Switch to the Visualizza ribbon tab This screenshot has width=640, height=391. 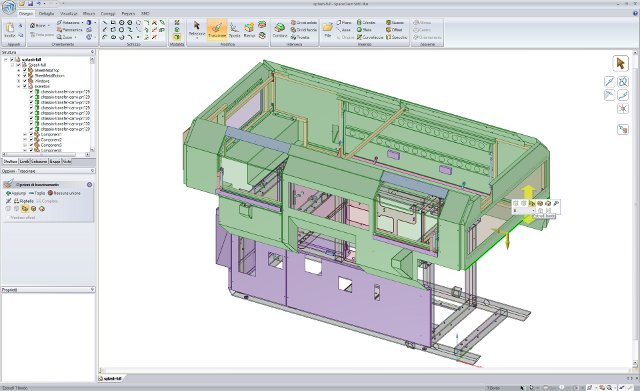[68, 13]
